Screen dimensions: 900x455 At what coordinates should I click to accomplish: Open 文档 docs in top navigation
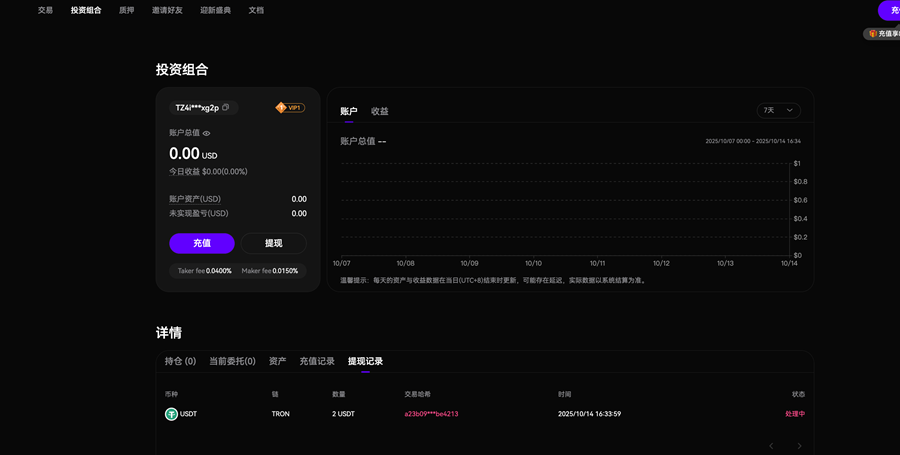coord(256,10)
